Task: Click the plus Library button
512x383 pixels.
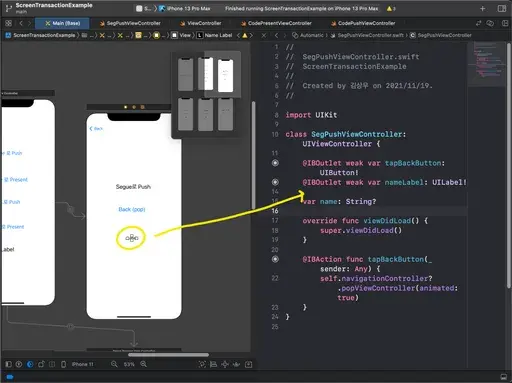Action: tap(482, 8)
